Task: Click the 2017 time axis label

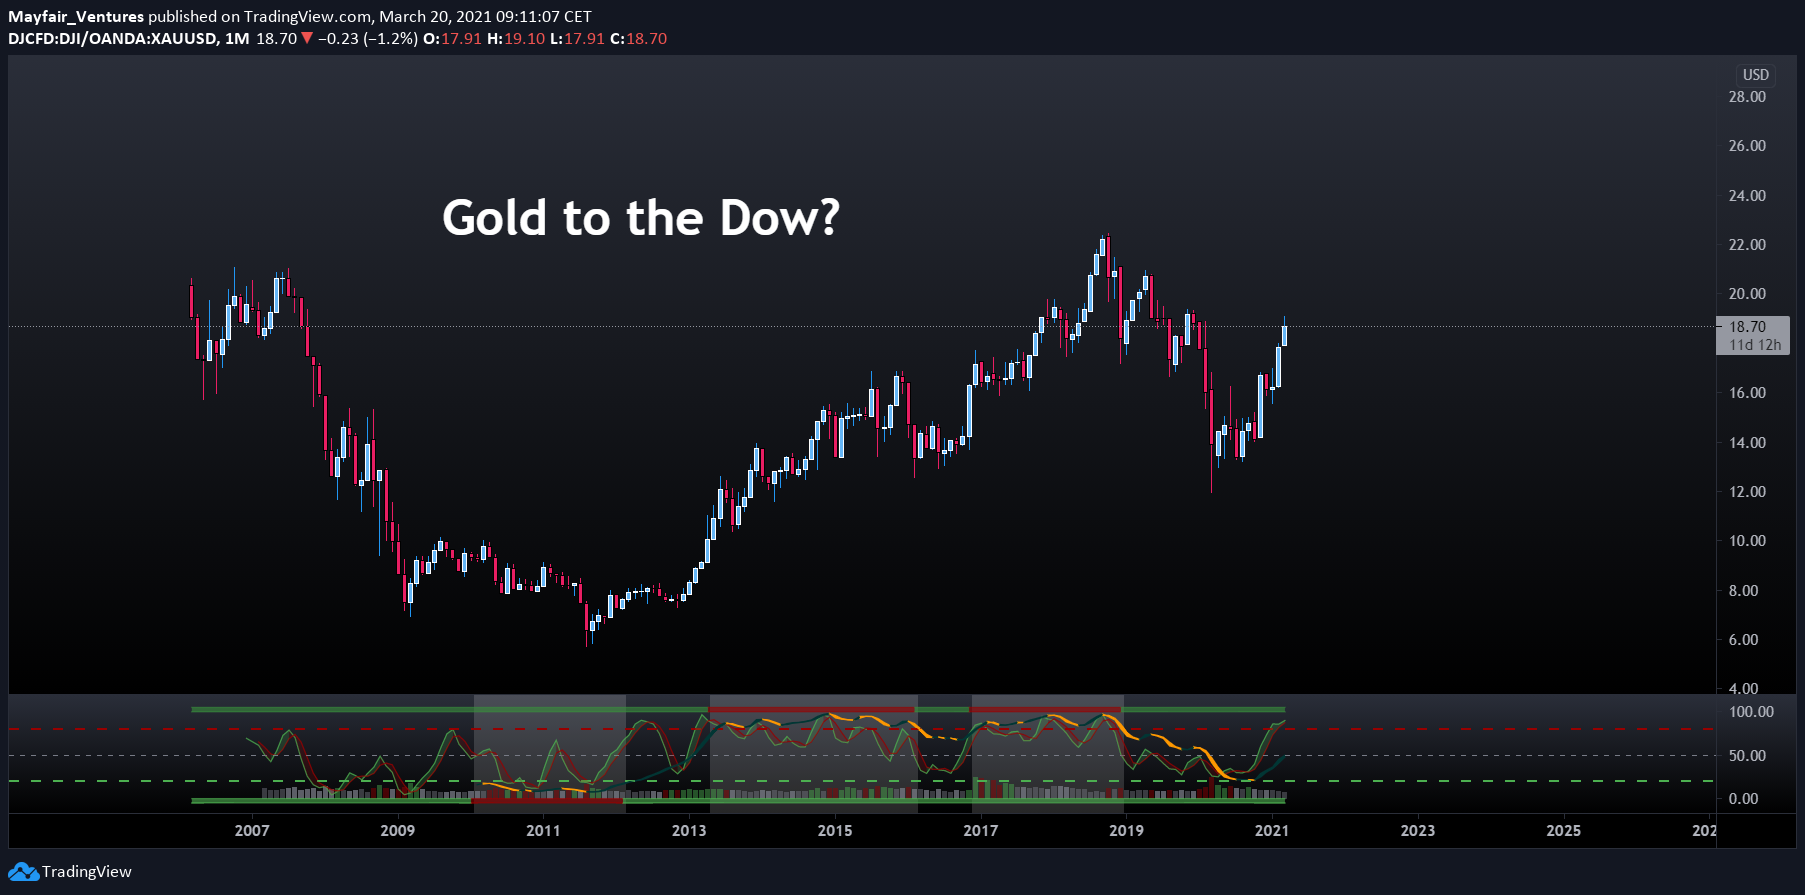Action: tap(980, 831)
